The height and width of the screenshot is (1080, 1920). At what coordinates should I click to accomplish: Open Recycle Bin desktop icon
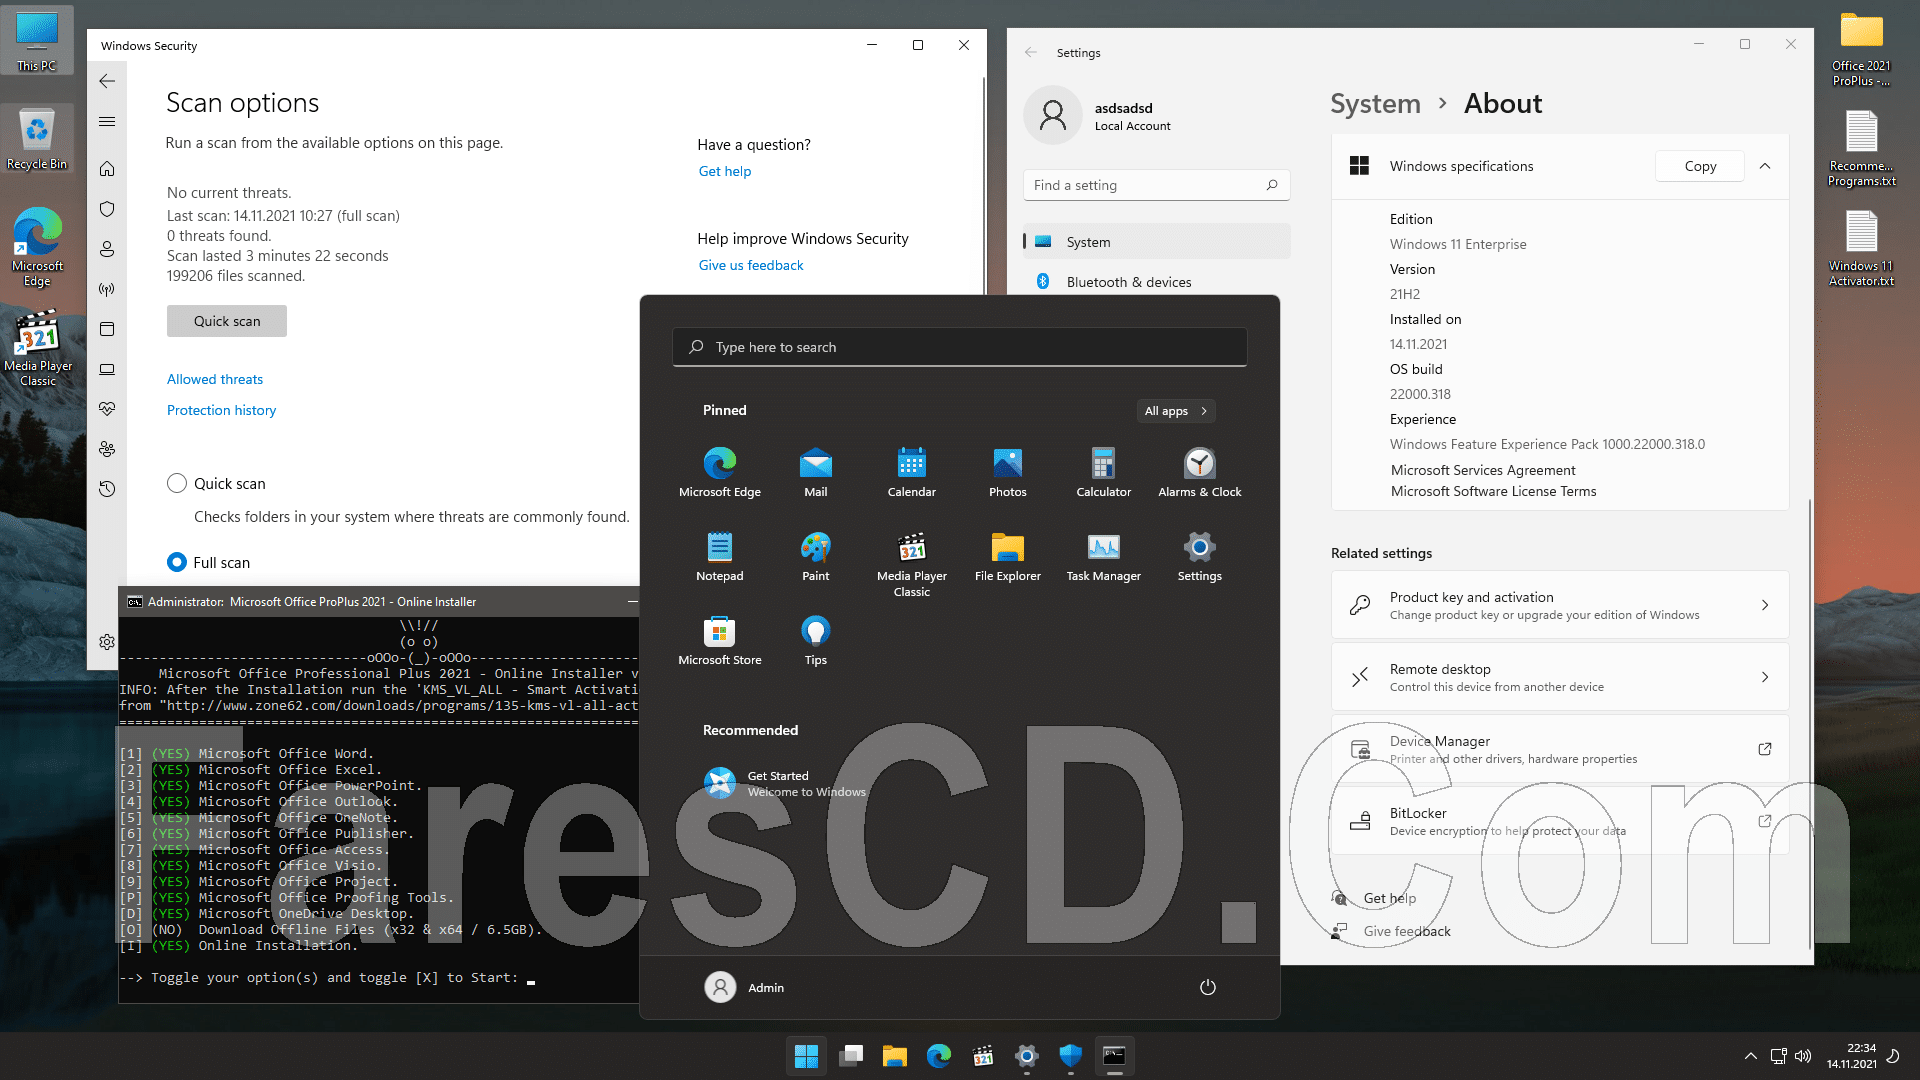click(37, 140)
